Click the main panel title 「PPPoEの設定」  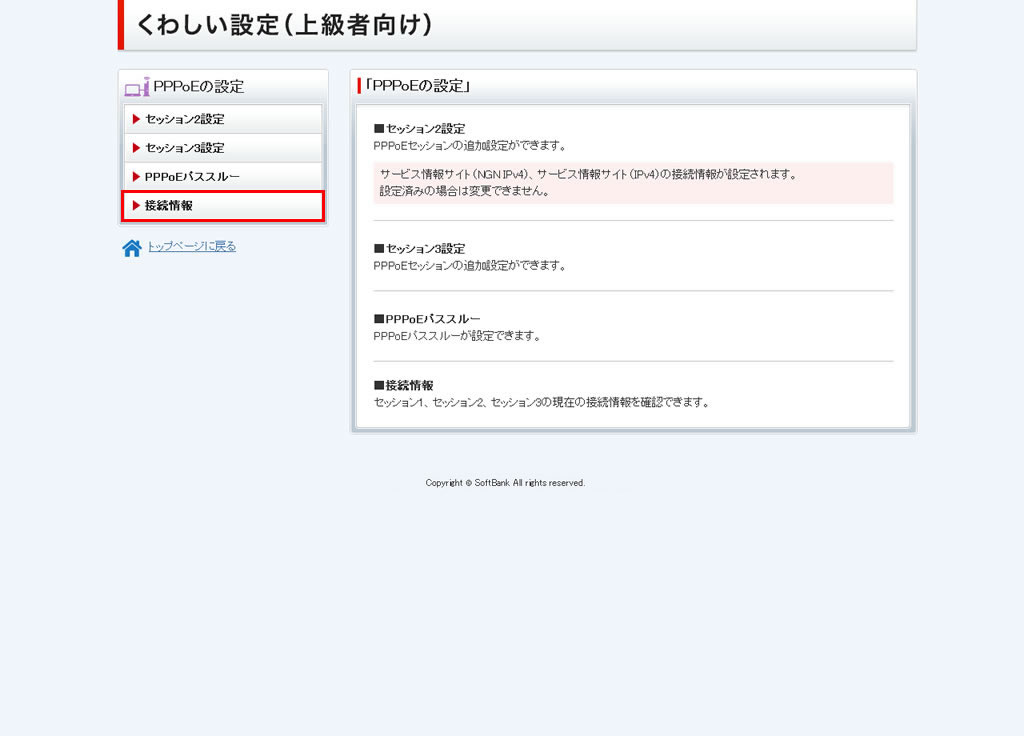pyautogui.click(x=418, y=86)
